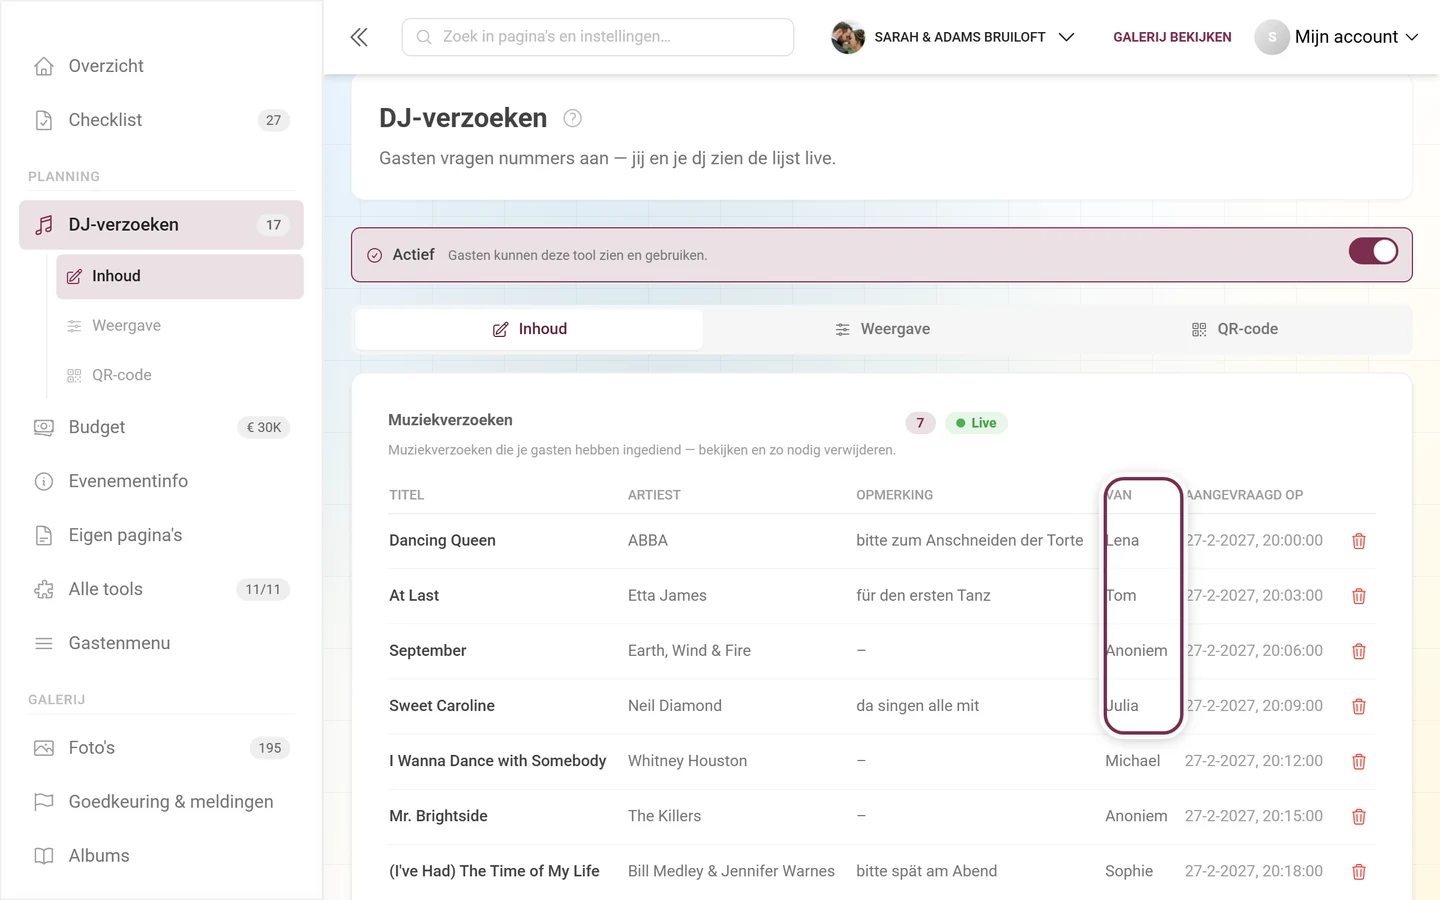Screen dimensions: 1440x900
Task: Open the Foto's gallery icon item
Action: tap(44, 748)
